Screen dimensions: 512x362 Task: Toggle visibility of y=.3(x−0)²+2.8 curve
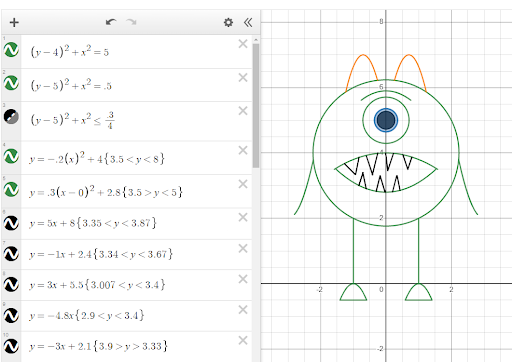pos(11,189)
